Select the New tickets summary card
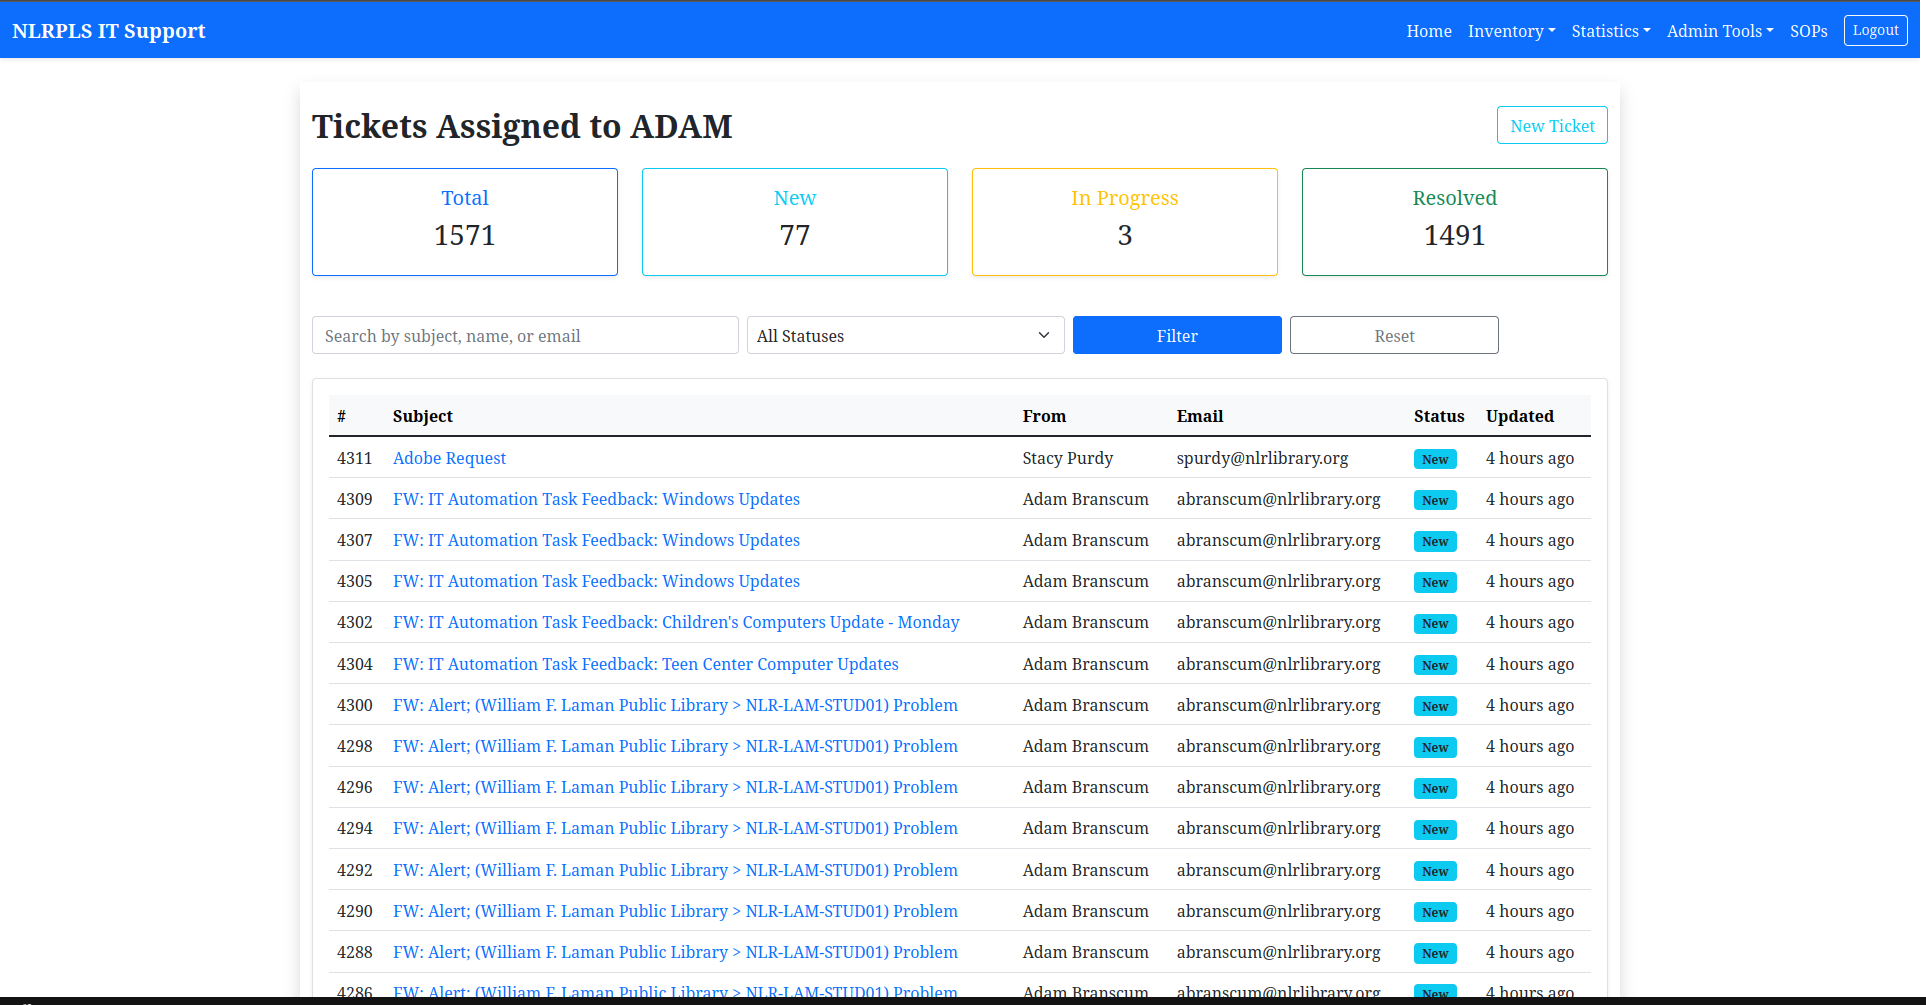1926x1005 pixels. pyautogui.click(x=794, y=222)
